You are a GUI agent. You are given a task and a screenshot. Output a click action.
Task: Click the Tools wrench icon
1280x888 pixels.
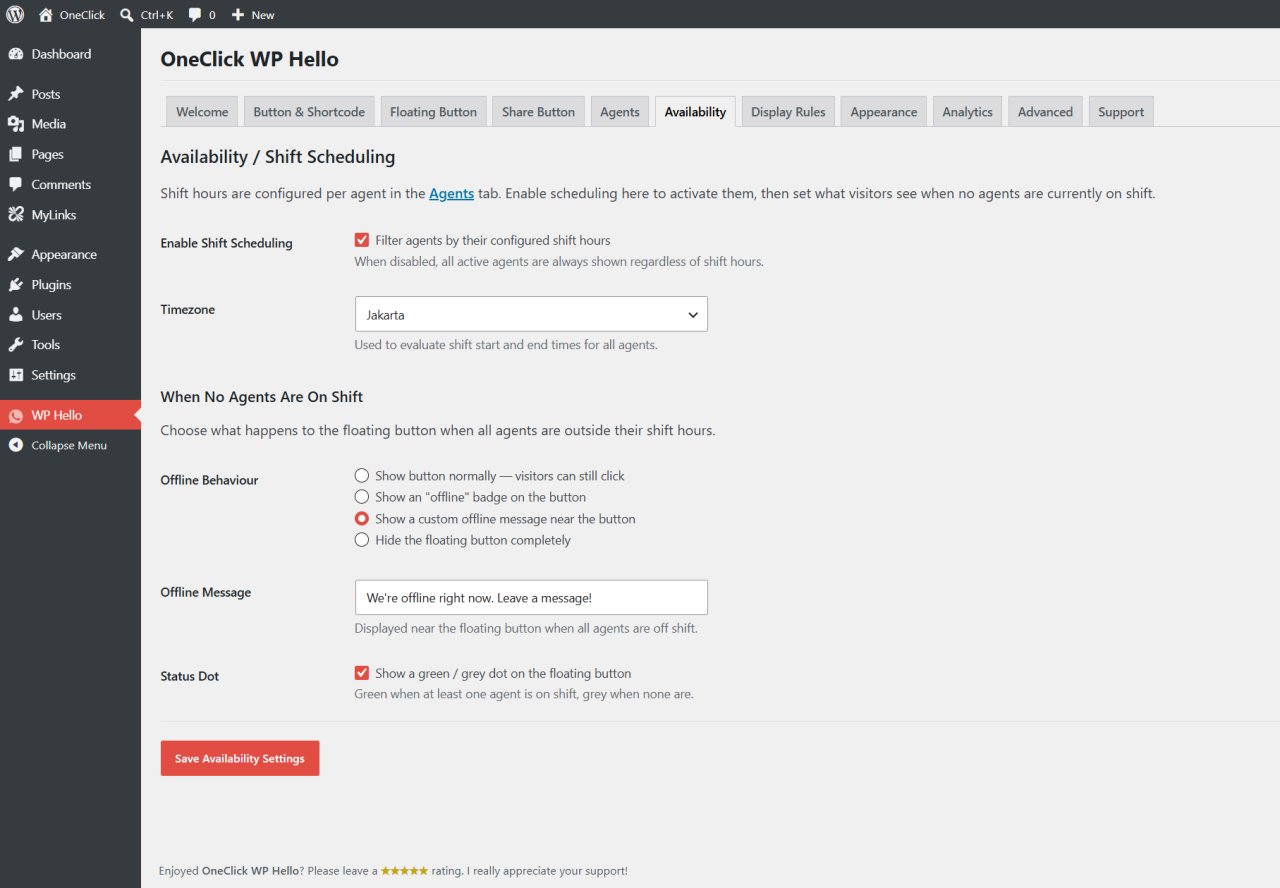(x=16, y=345)
